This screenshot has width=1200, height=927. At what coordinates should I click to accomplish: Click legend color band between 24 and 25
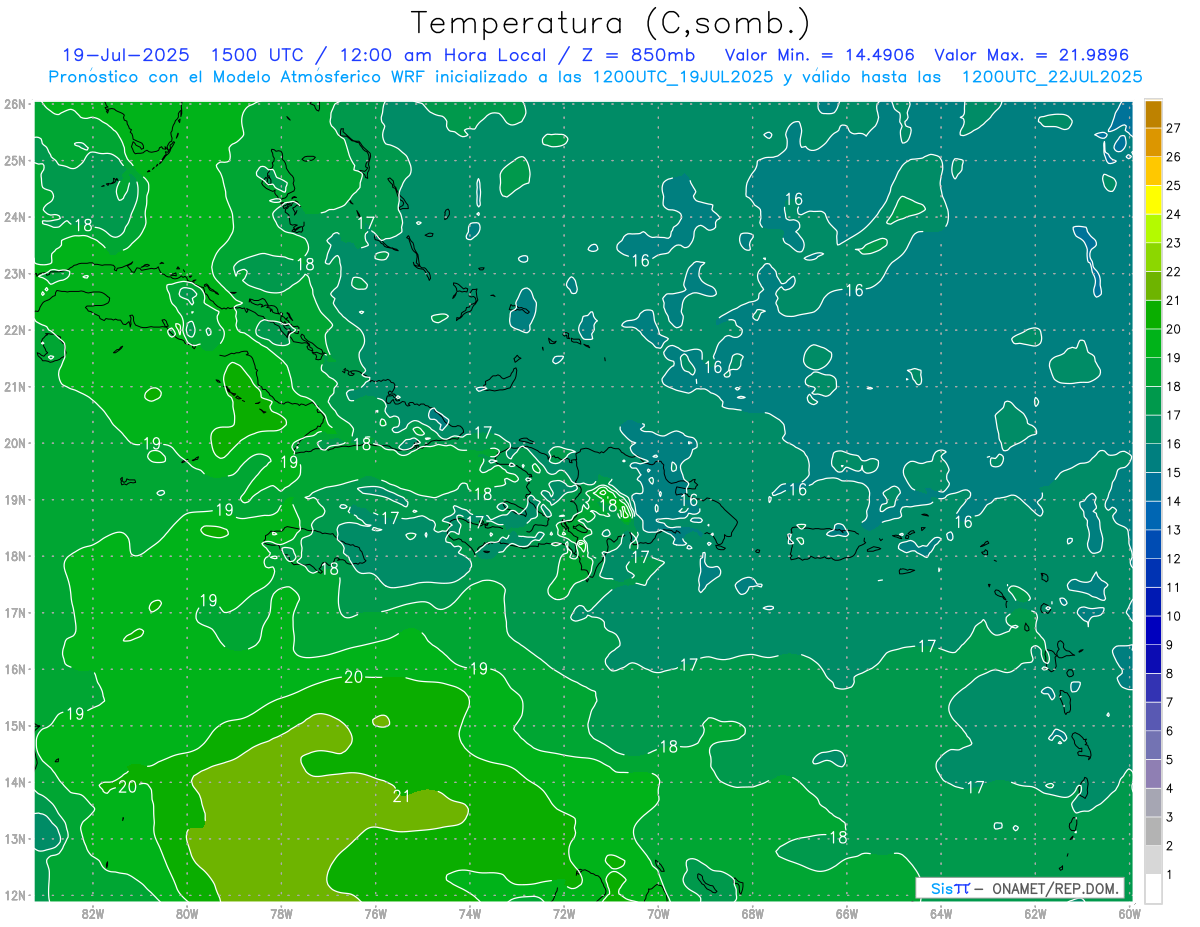point(1153,200)
